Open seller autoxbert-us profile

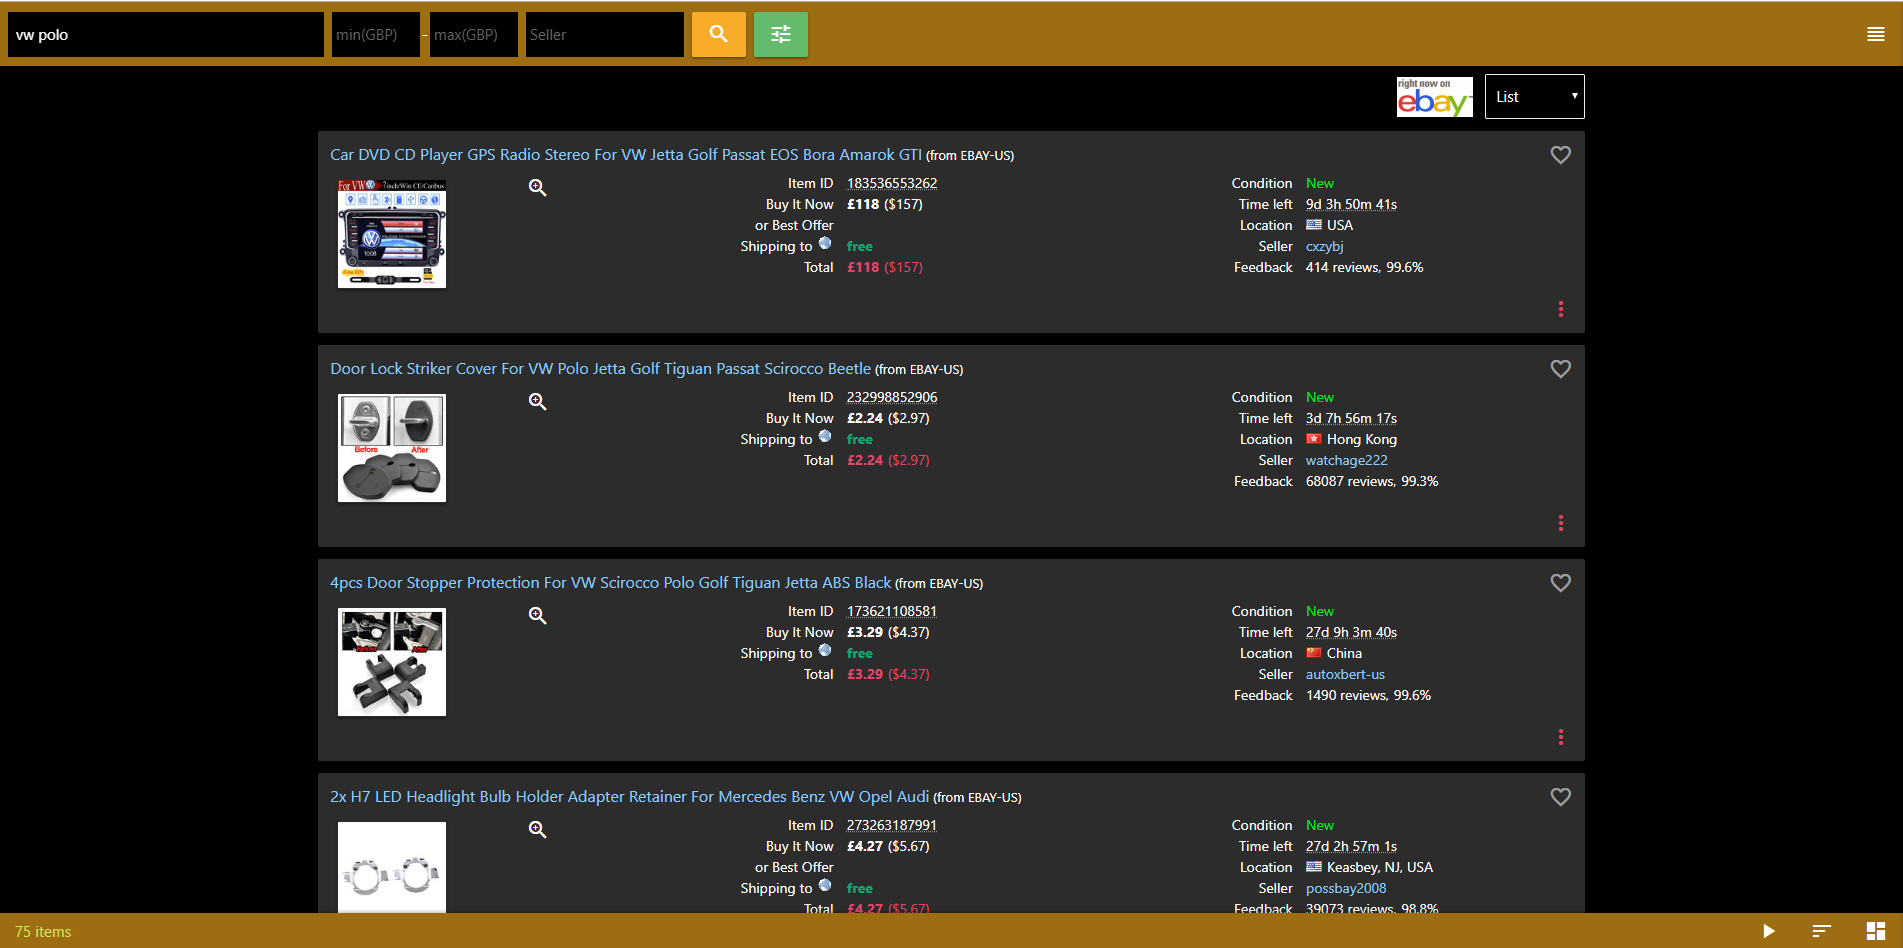click(1345, 674)
